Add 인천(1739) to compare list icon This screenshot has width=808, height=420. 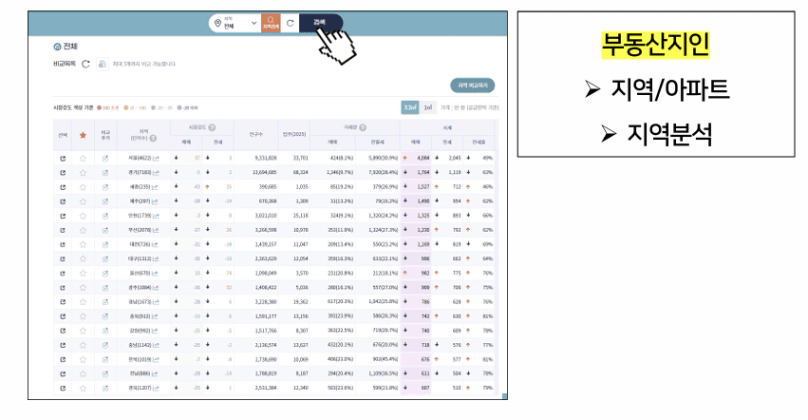click(105, 216)
